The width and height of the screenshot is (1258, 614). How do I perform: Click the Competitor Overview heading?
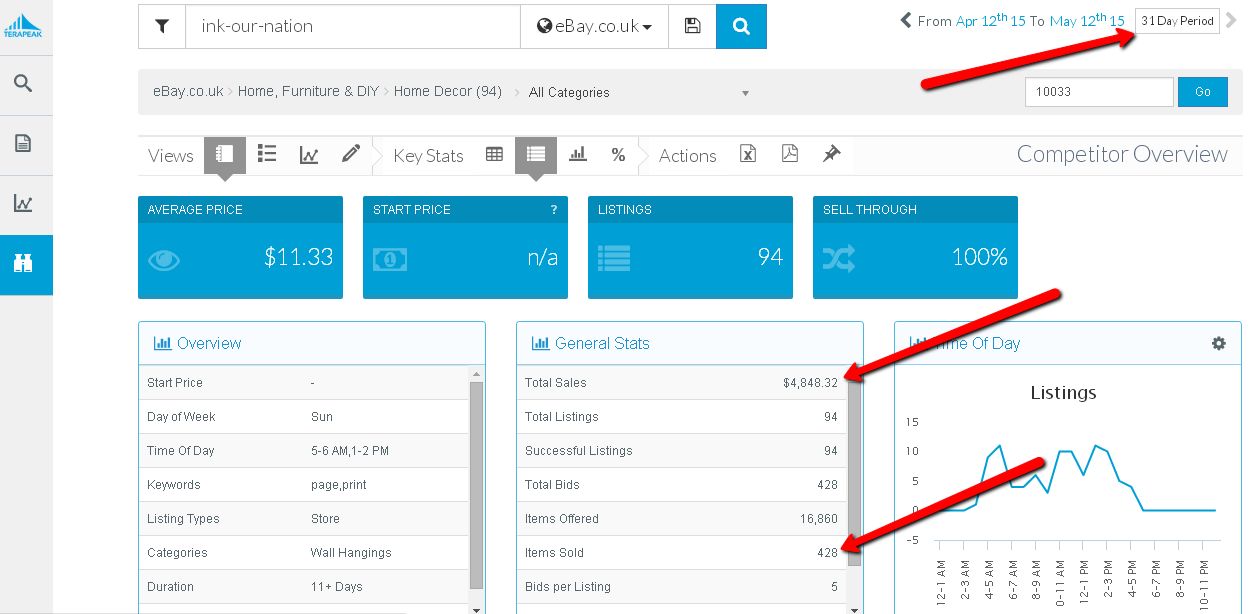pyautogui.click(x=1122, y=154)
